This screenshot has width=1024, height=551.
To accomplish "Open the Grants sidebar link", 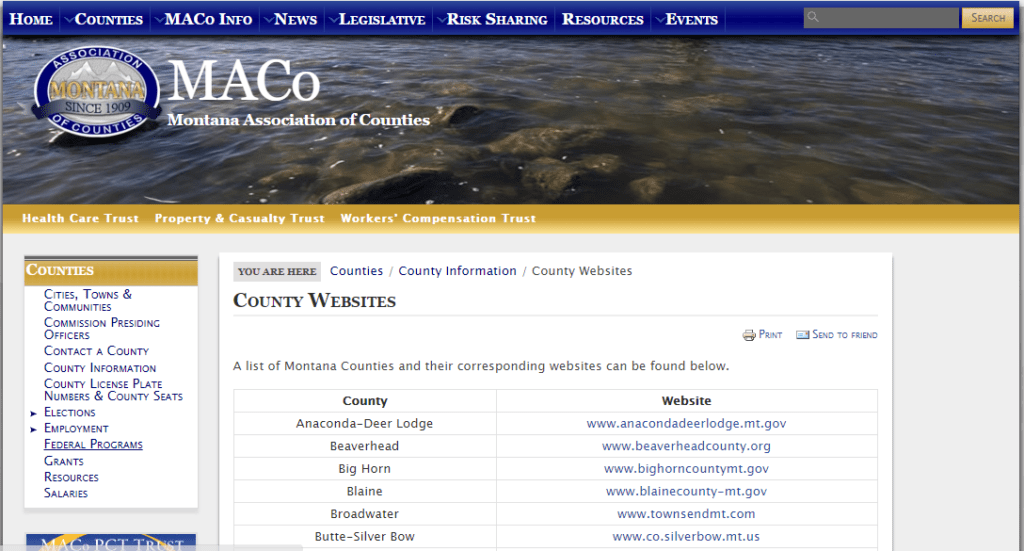I will coord(64,461).
